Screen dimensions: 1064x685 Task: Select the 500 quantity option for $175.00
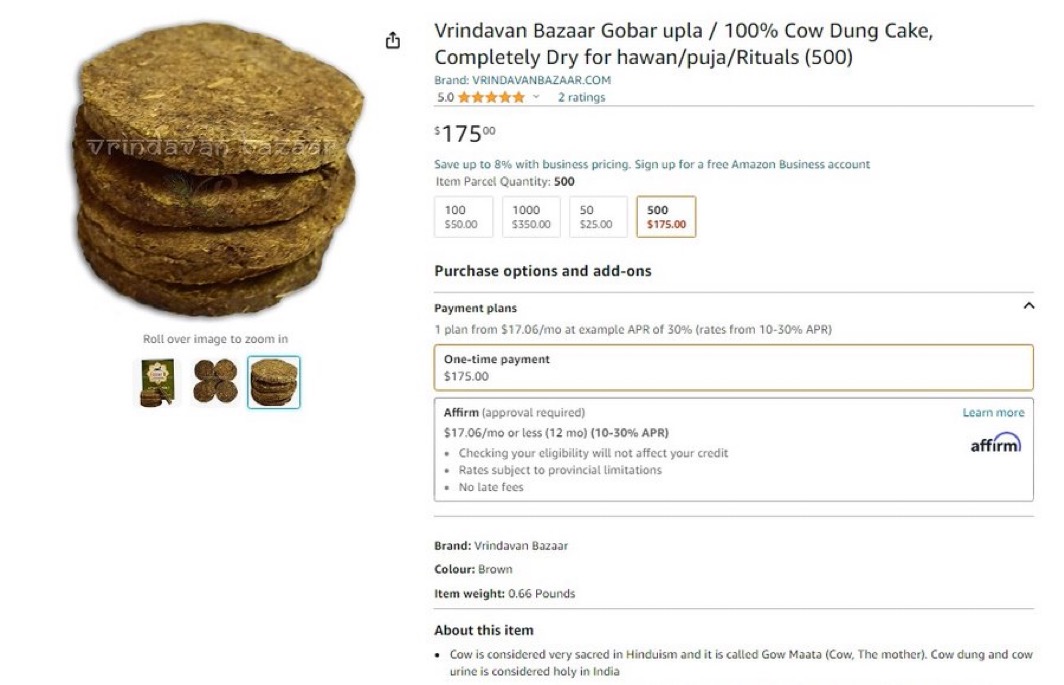click(666, 217)
